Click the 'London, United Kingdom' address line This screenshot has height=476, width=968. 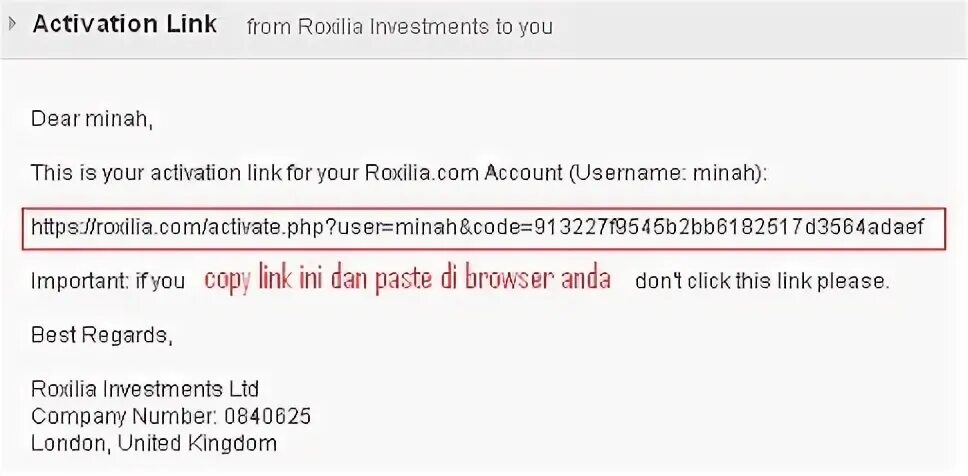click(154, 443)
